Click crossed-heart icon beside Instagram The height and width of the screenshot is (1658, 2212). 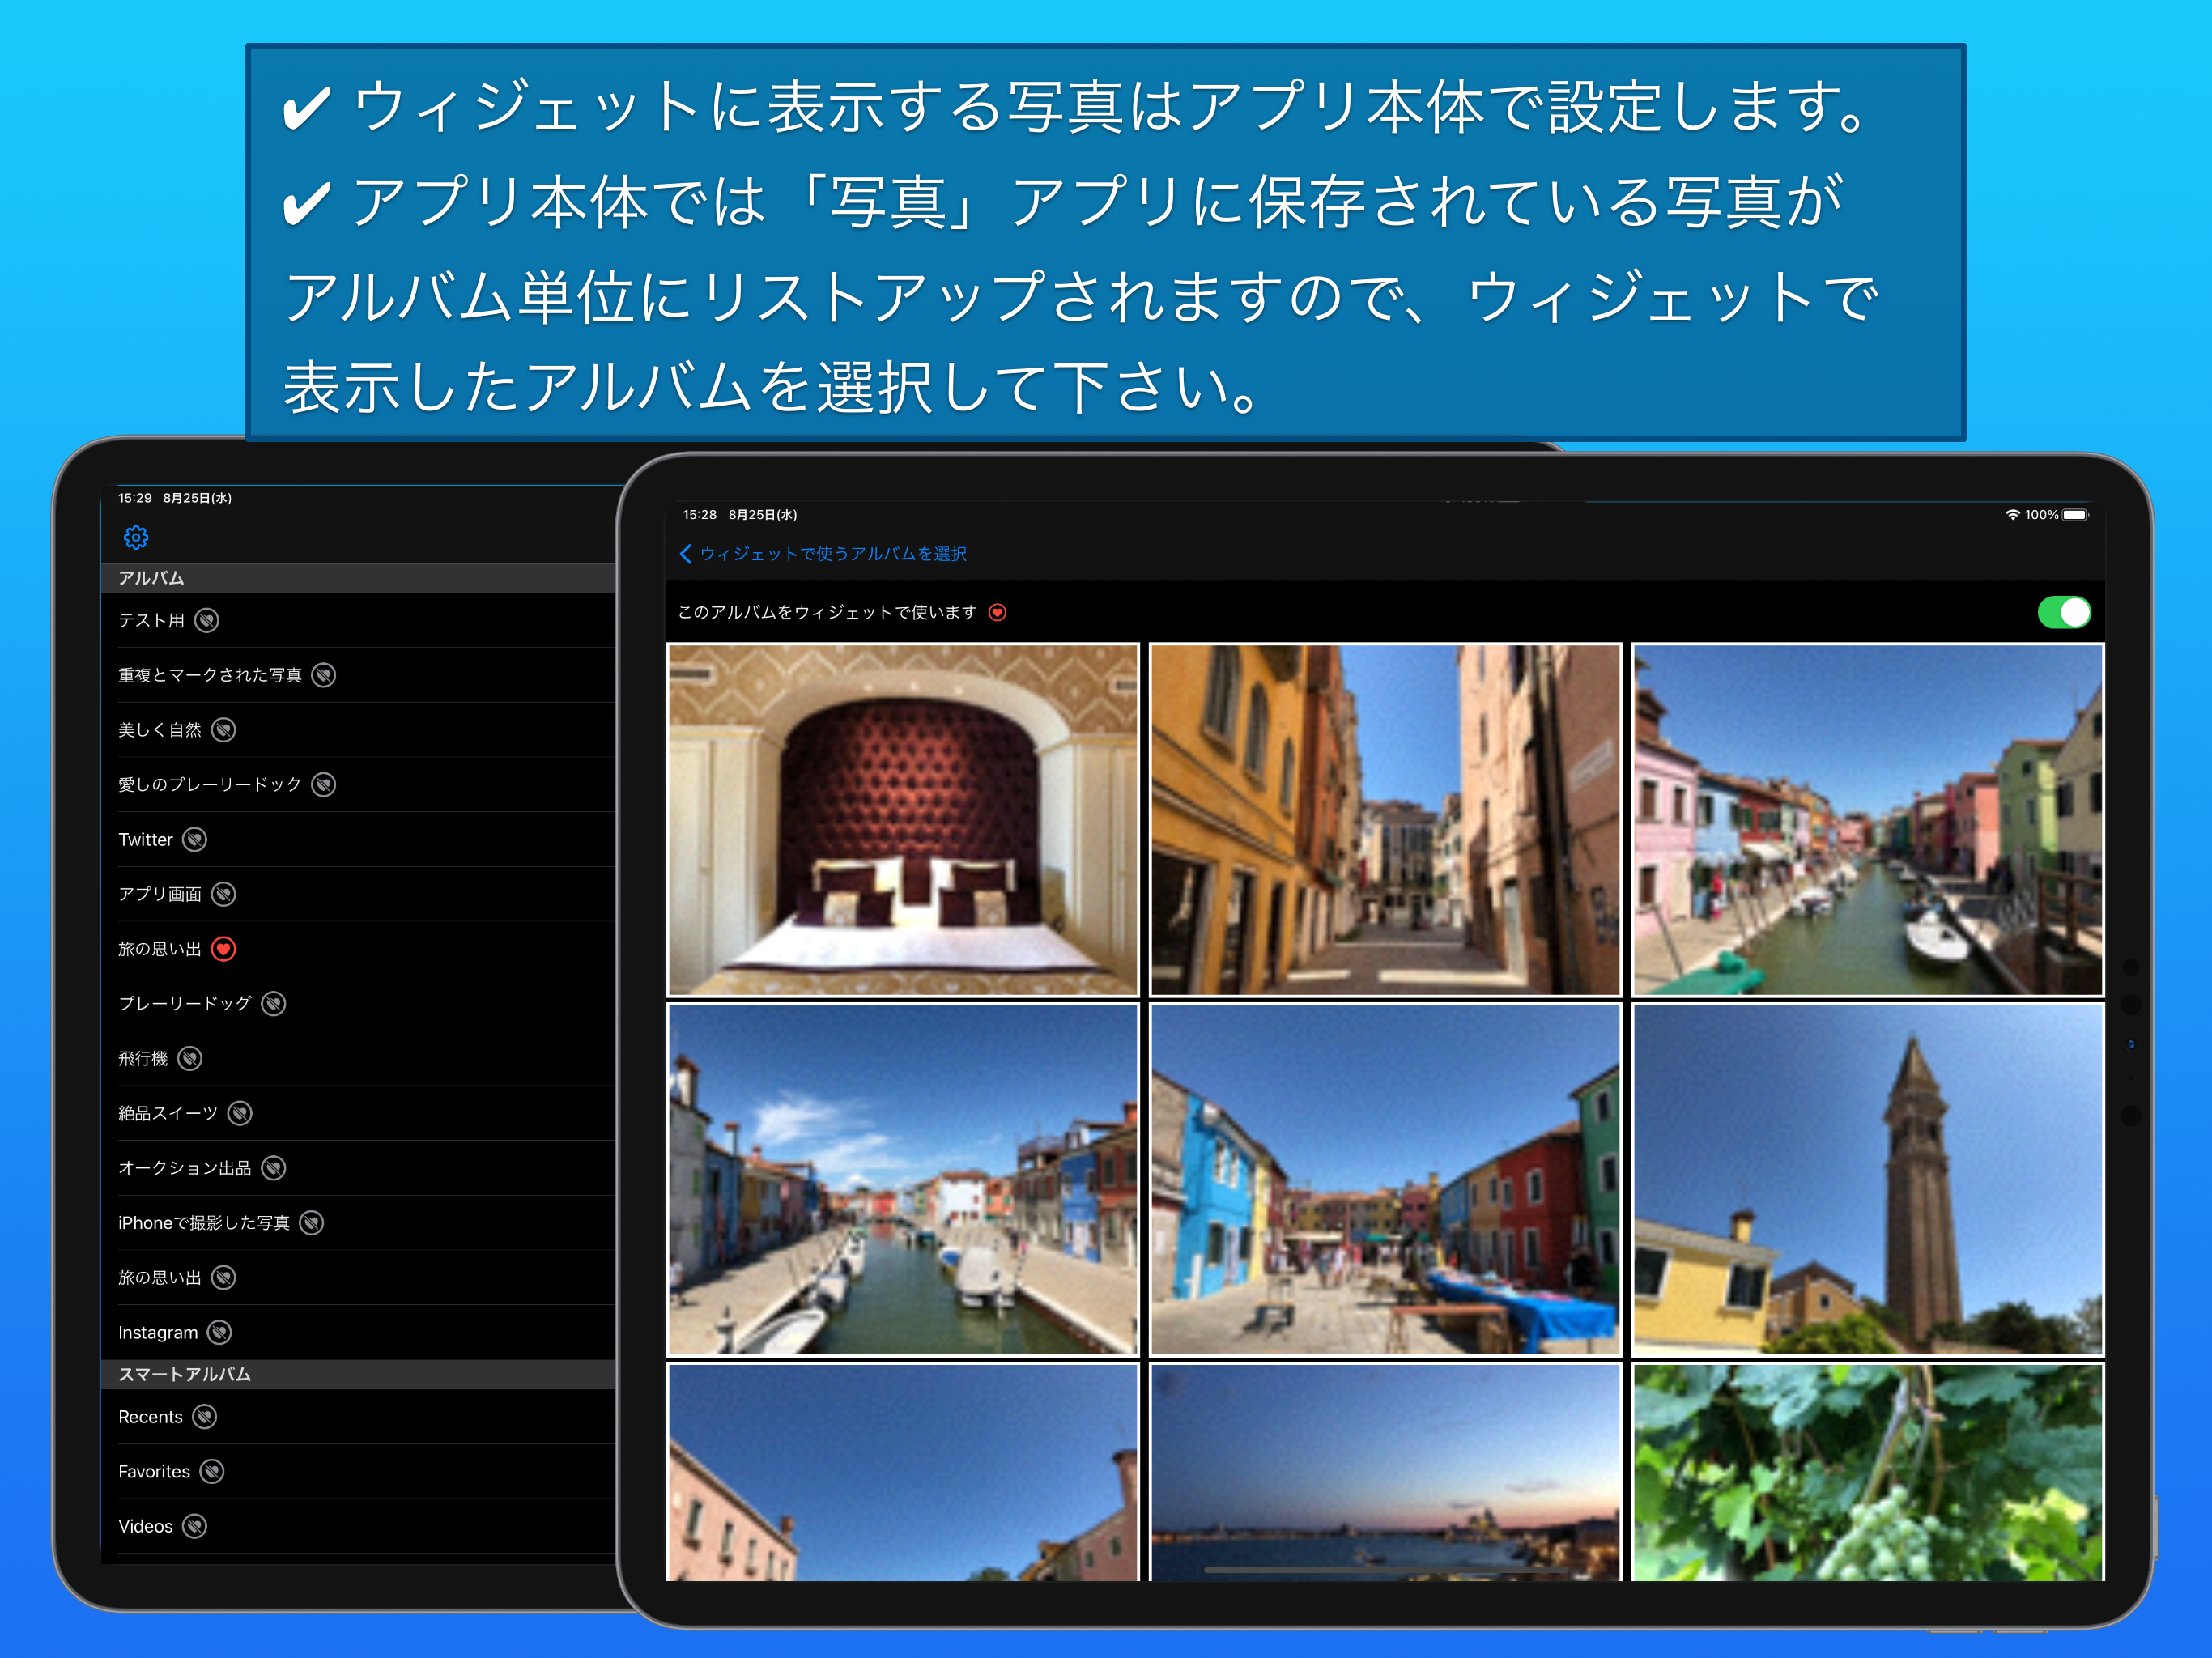coord(219,1333)
